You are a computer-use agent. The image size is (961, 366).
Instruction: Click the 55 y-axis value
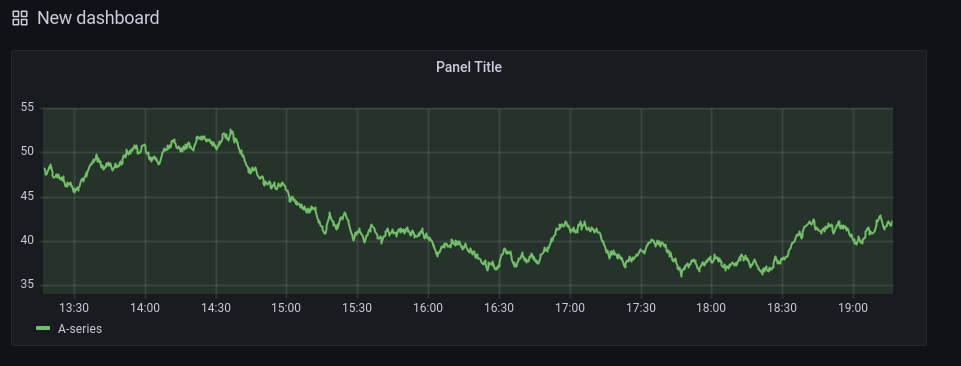point(27,108)
